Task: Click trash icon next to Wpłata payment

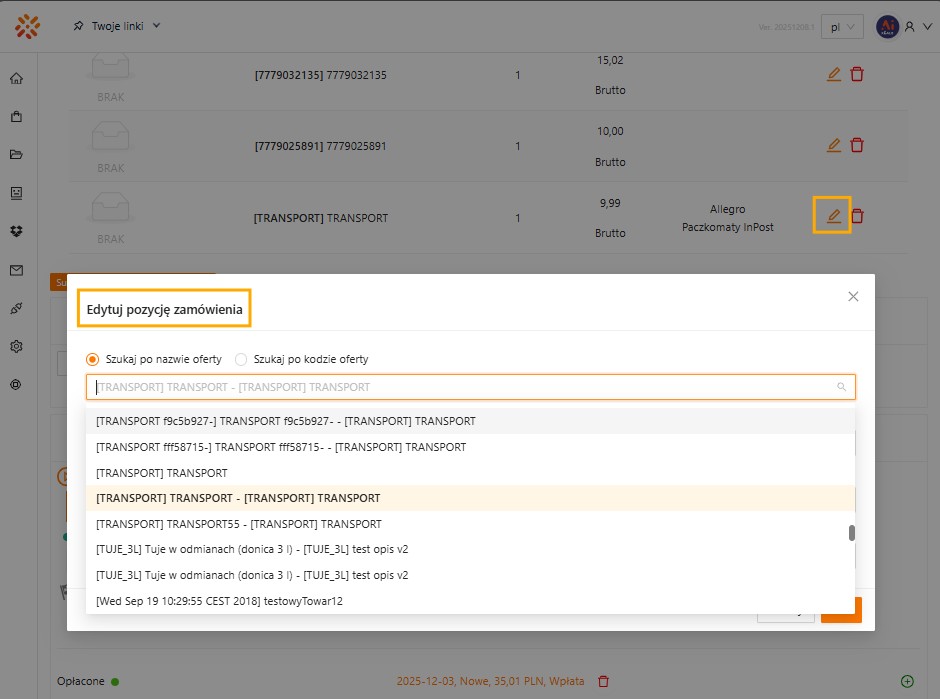Action: coord(603,681)
